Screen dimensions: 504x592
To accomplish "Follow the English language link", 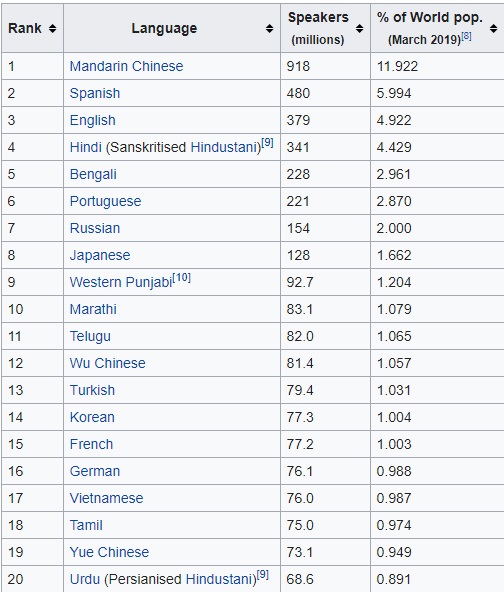I will [92, 120].
